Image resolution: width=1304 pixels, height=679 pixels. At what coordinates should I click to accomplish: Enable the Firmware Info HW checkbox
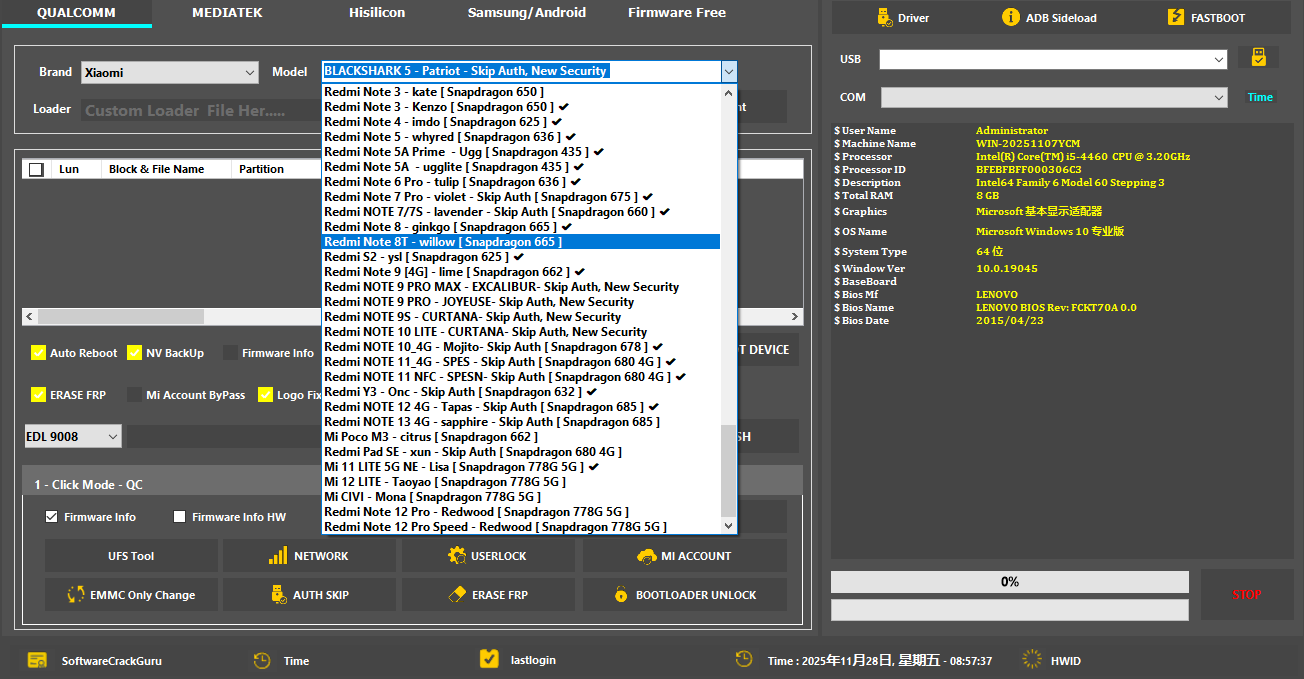[x=180, y=517]
